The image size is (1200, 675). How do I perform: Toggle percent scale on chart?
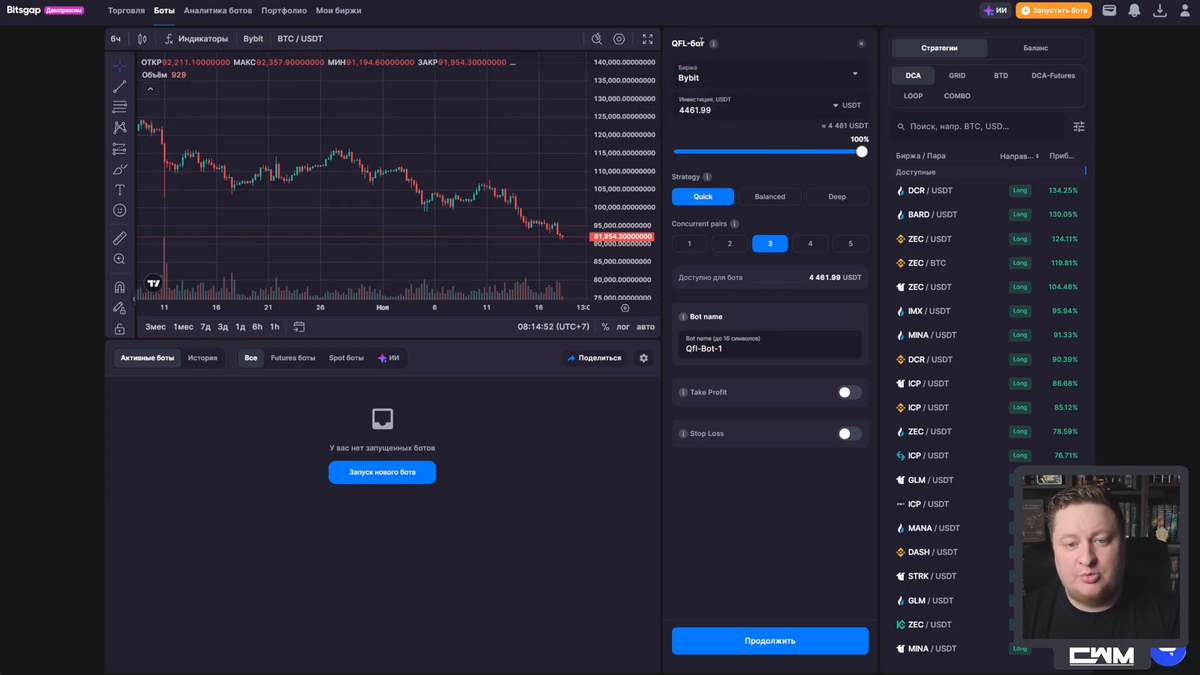coord(605,327)
